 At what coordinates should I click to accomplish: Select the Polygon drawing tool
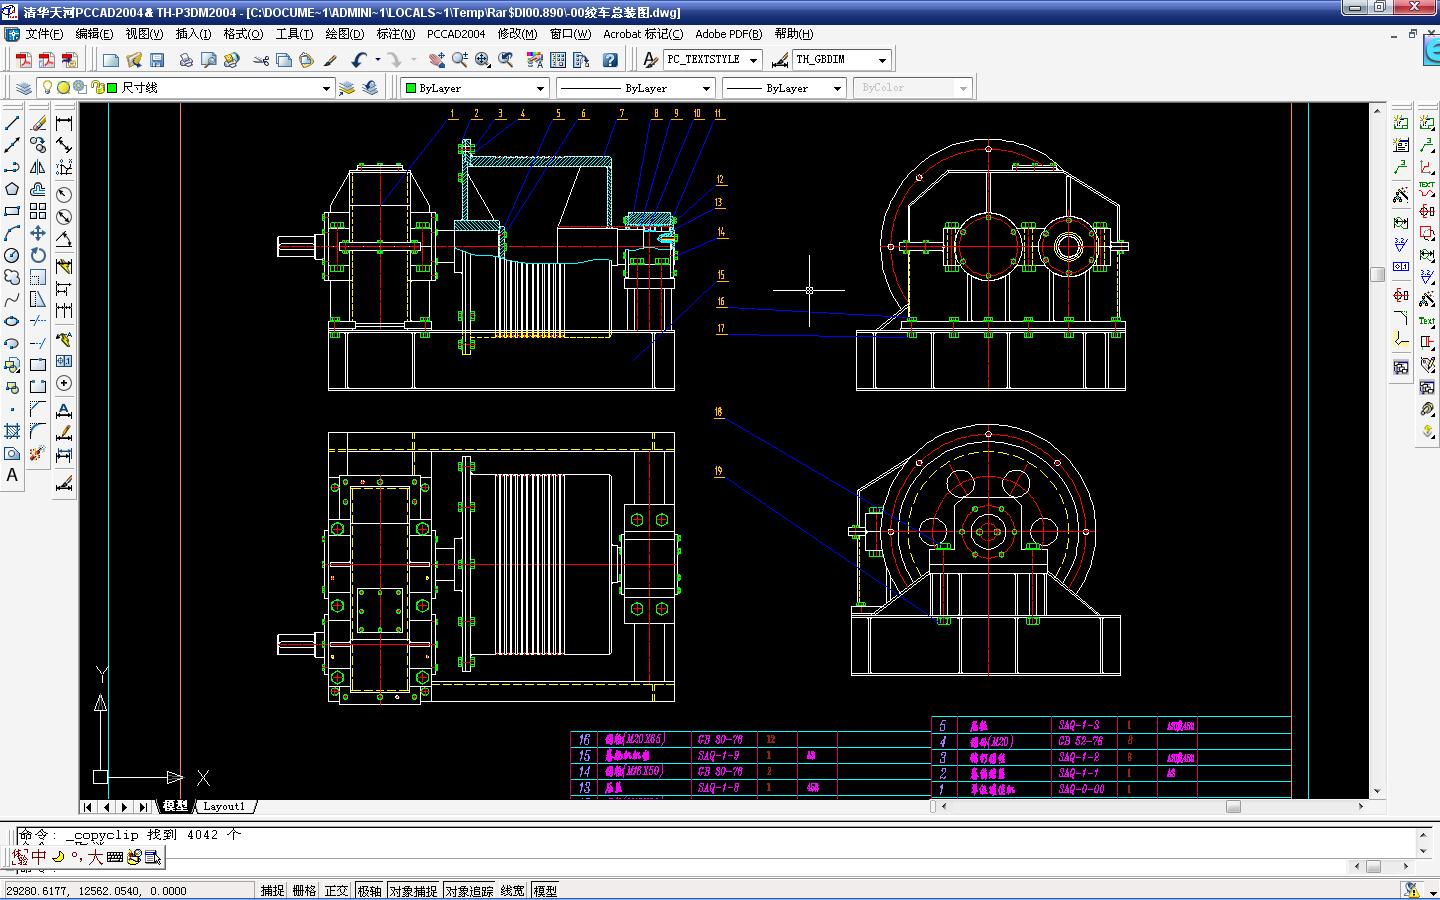pyautogui.click(x=12, y=189)
